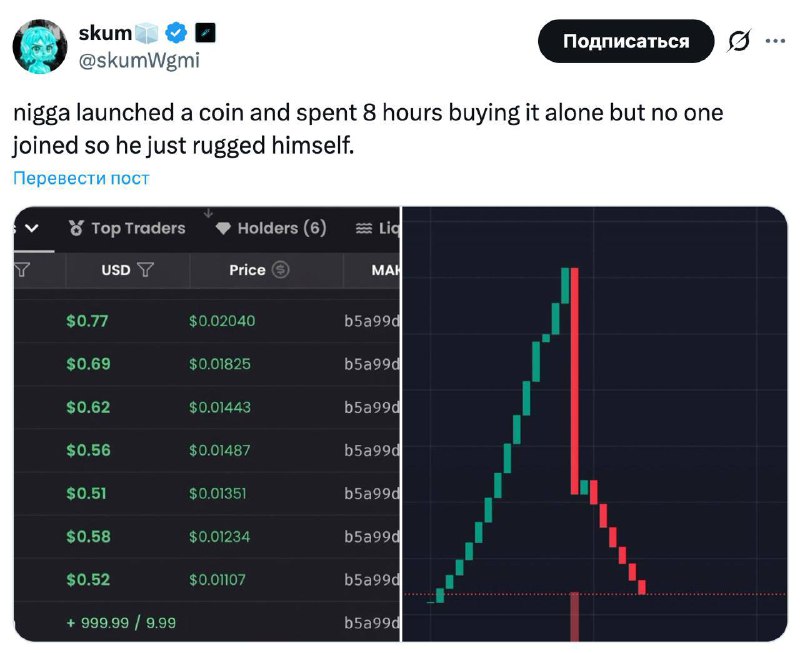Click the $0.02040 price cell
The height and width of the screenshot is (653, 800).
pos(222,321)
